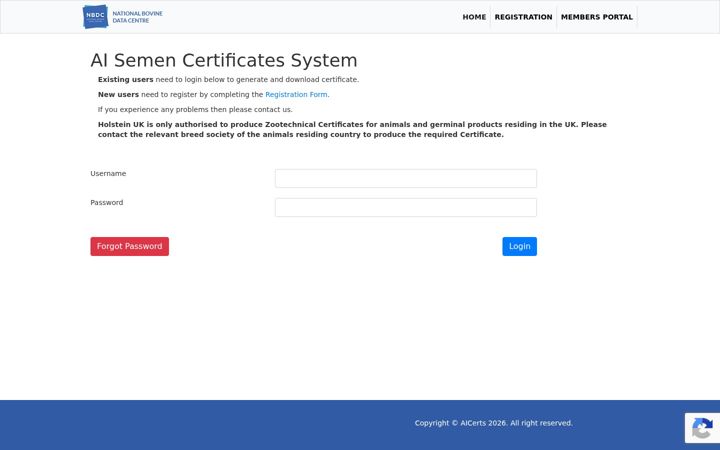720x450 pixels.
Task: Click the Copyright AICerts 2026 footer text
Action: tap(494, 423)
